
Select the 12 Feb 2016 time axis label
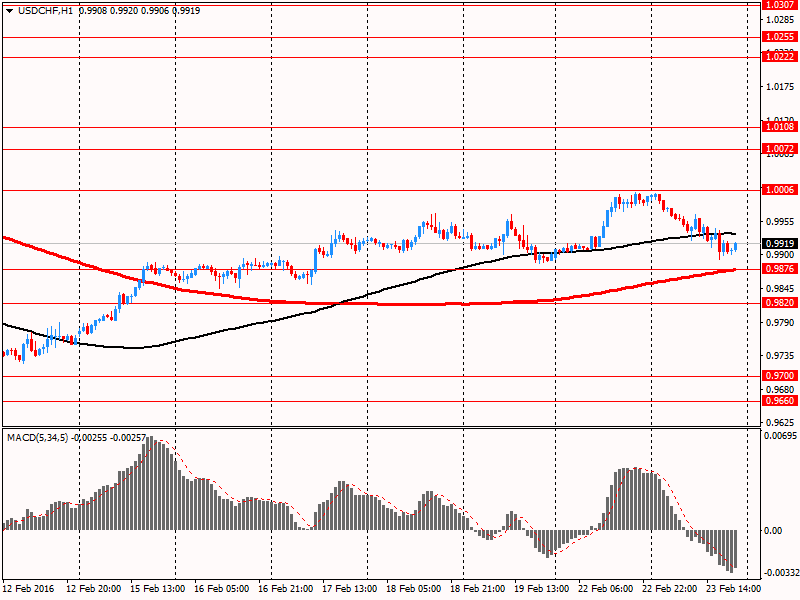(28, 588)
